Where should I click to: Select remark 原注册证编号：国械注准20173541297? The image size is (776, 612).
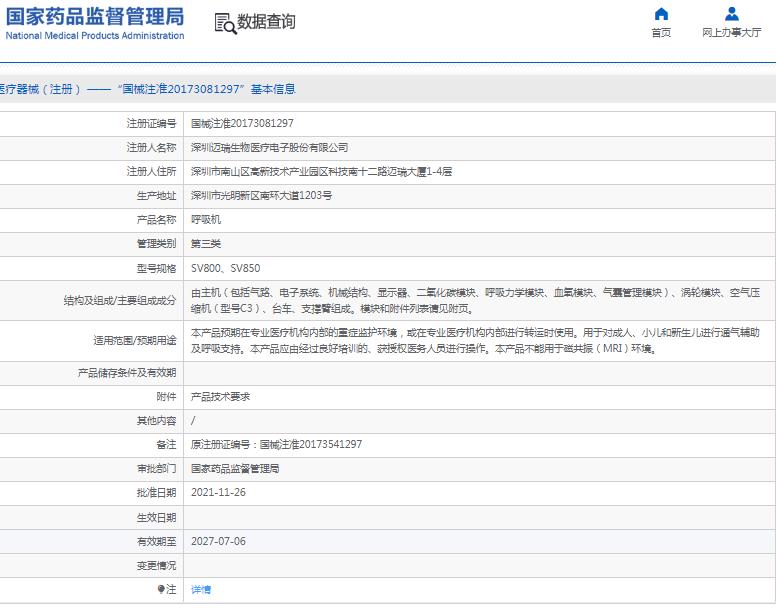click(x=276, y=444)
